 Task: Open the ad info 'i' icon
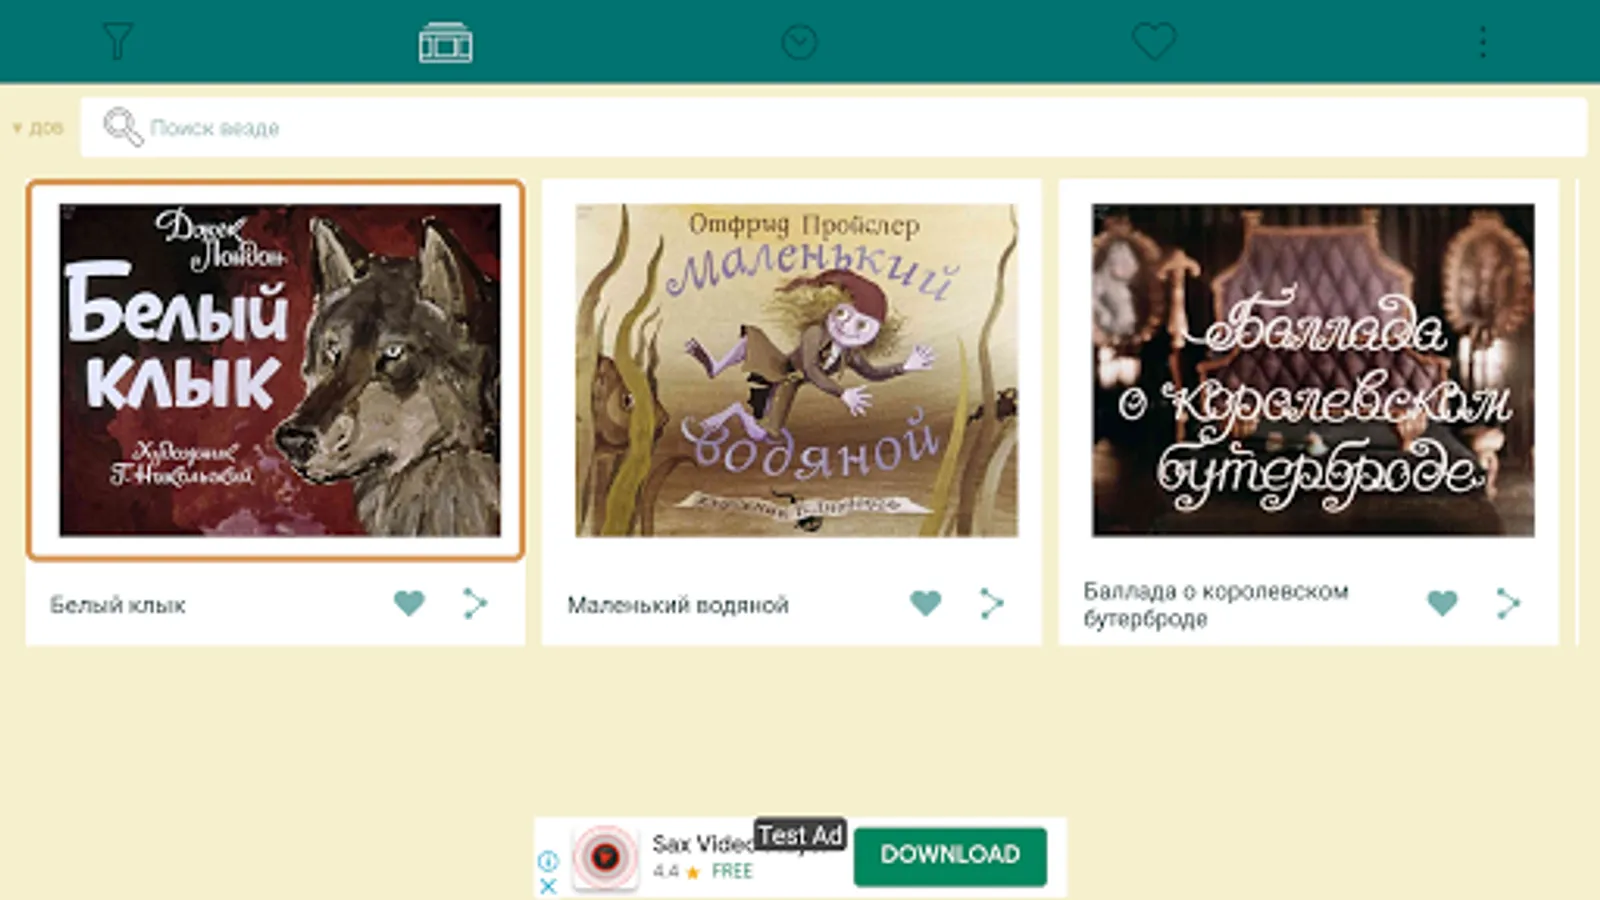tap(548, 860)
